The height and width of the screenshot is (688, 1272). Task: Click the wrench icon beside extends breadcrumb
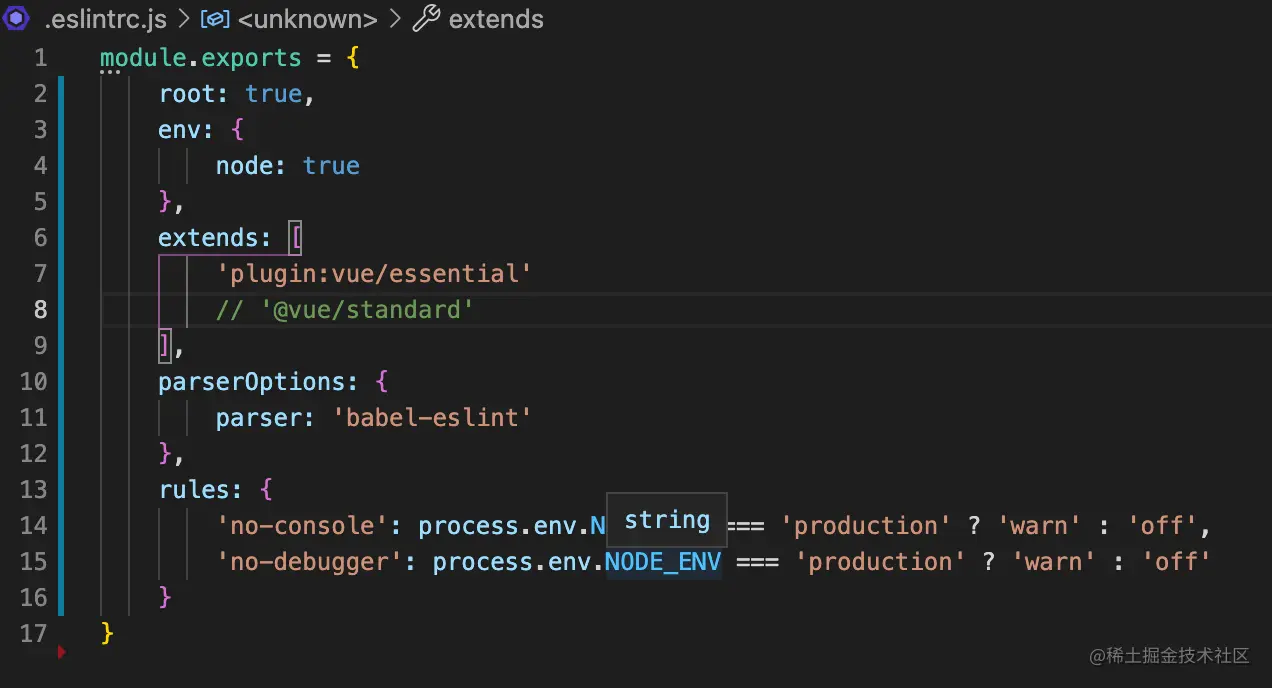coord(426,19)
